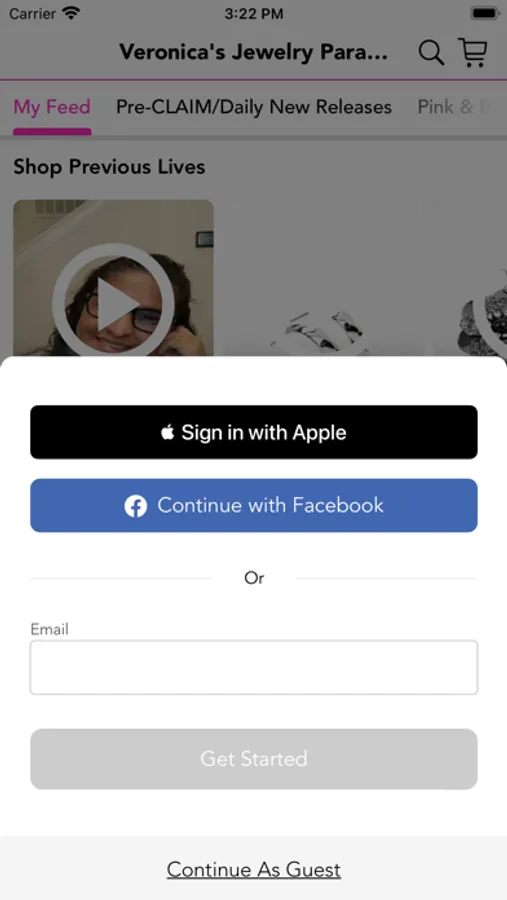Tap the Apple logo in sign-in button

click(x=167, y=432)
